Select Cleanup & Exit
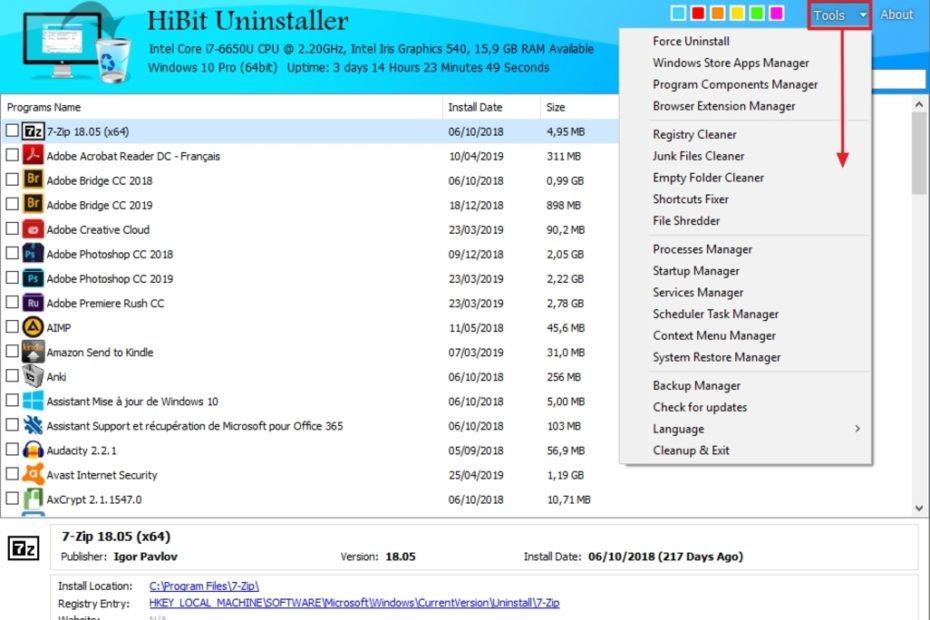The width and height of the screenshot is (930, 620). point(691,450)
